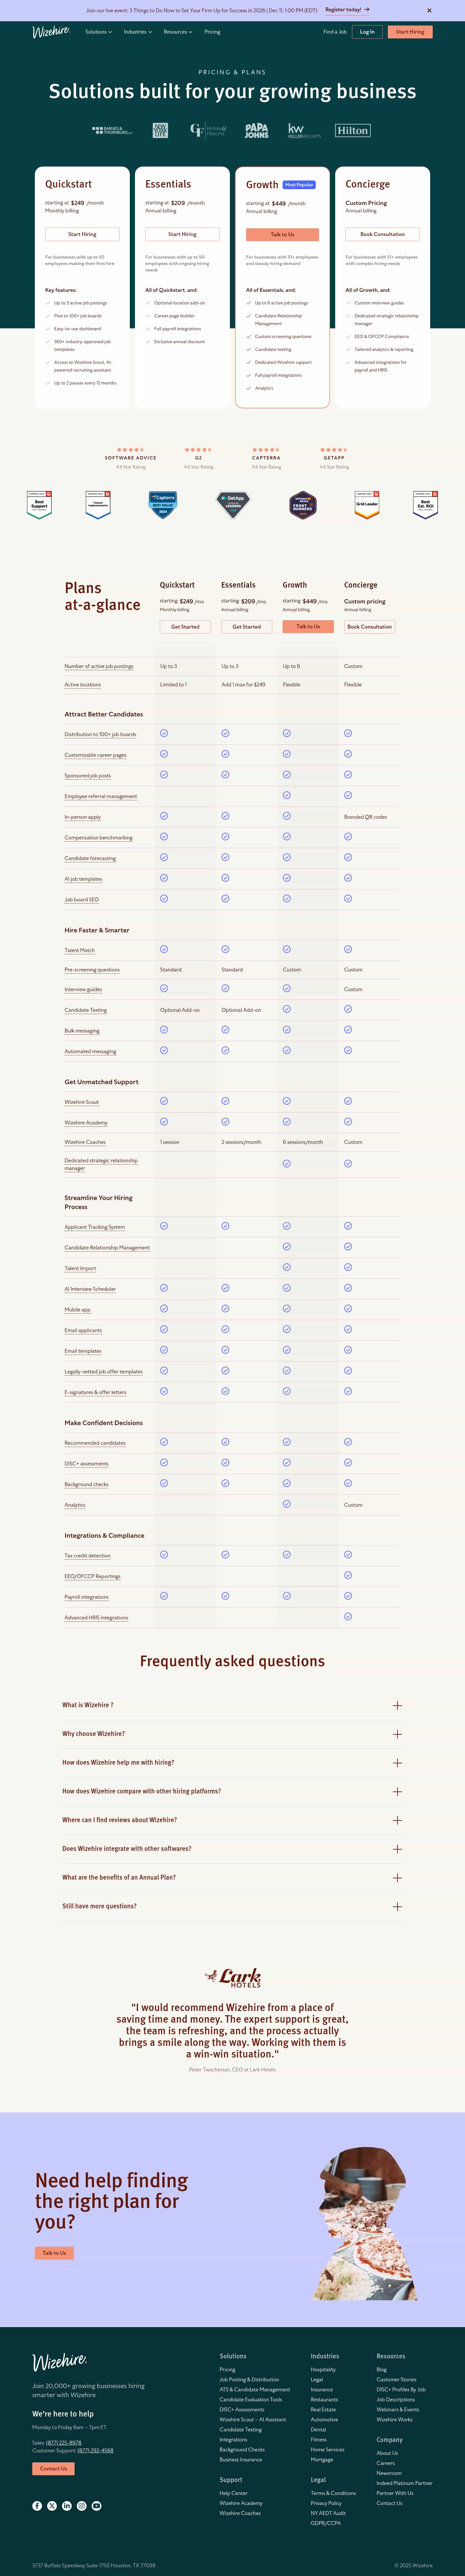465x2576 pixels.
Task: Click Book Consultation on Concierge card
Action: coord(382,234)
